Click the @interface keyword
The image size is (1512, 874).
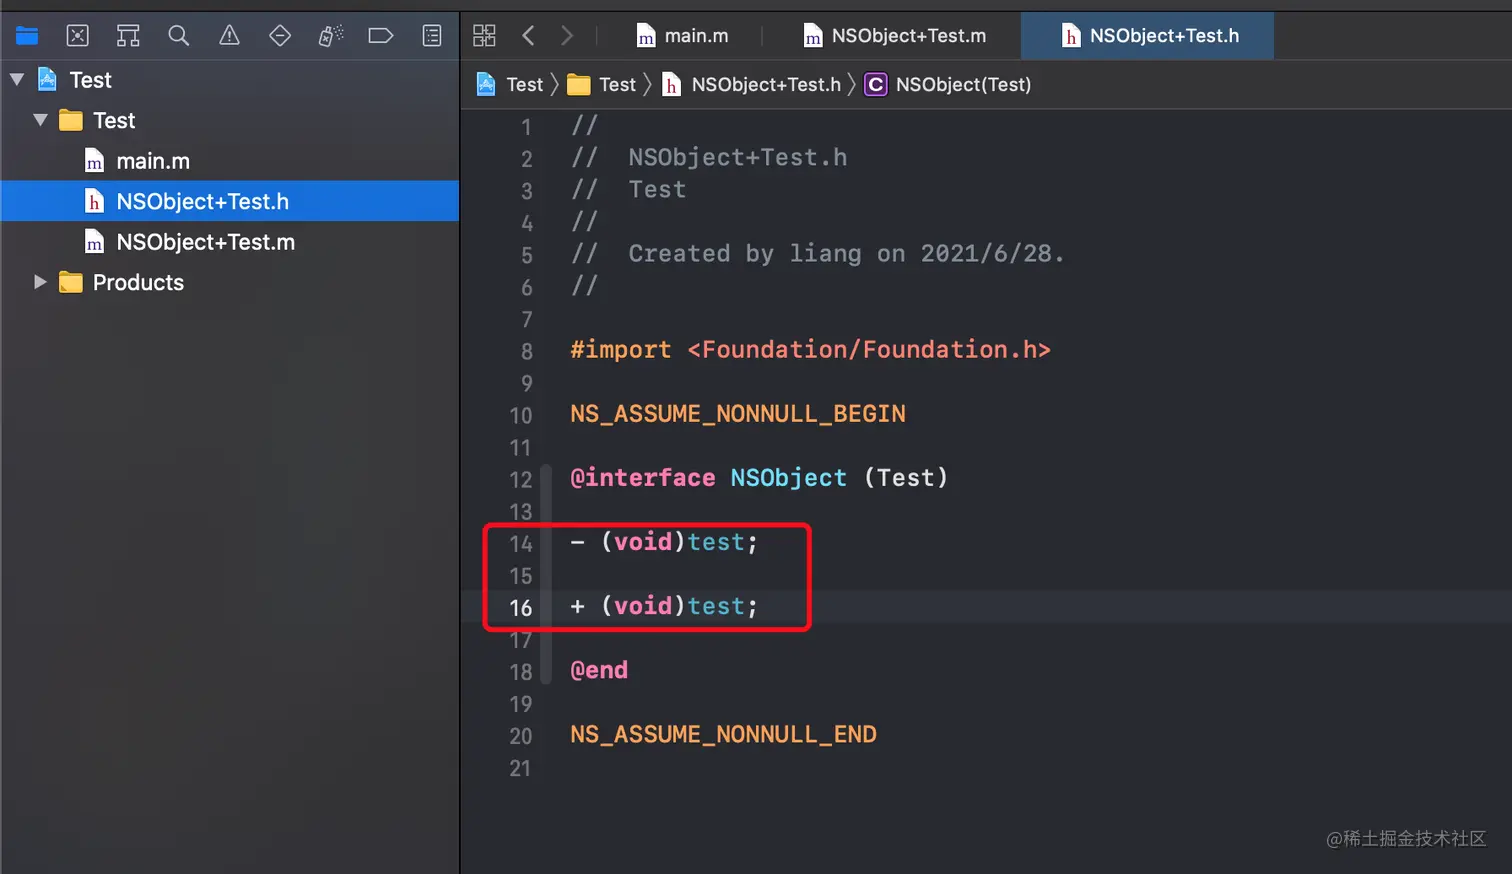(643, 478)
